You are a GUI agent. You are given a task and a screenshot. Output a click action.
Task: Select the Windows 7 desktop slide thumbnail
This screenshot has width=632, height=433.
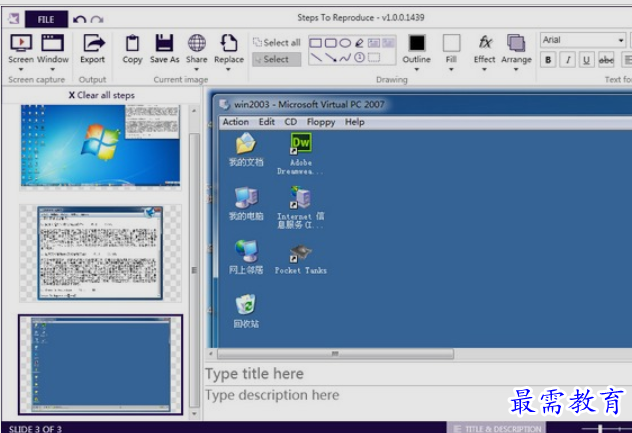click(x=100, y=146)
